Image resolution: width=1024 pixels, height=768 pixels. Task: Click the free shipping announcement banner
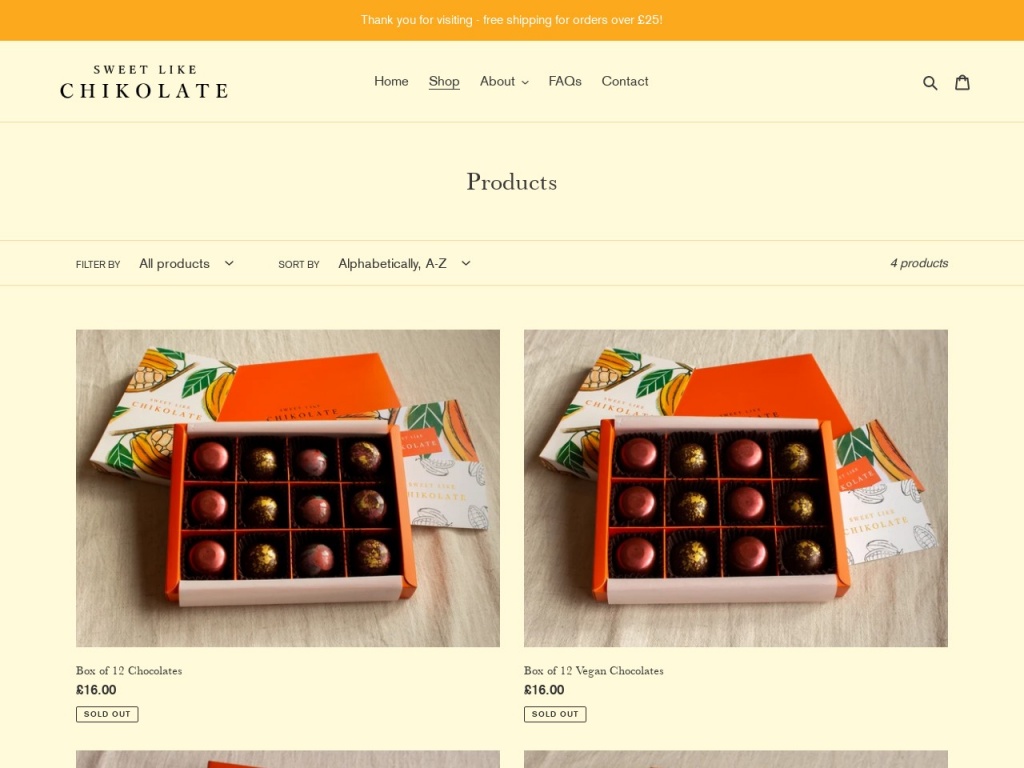click(x=512, y=20)
